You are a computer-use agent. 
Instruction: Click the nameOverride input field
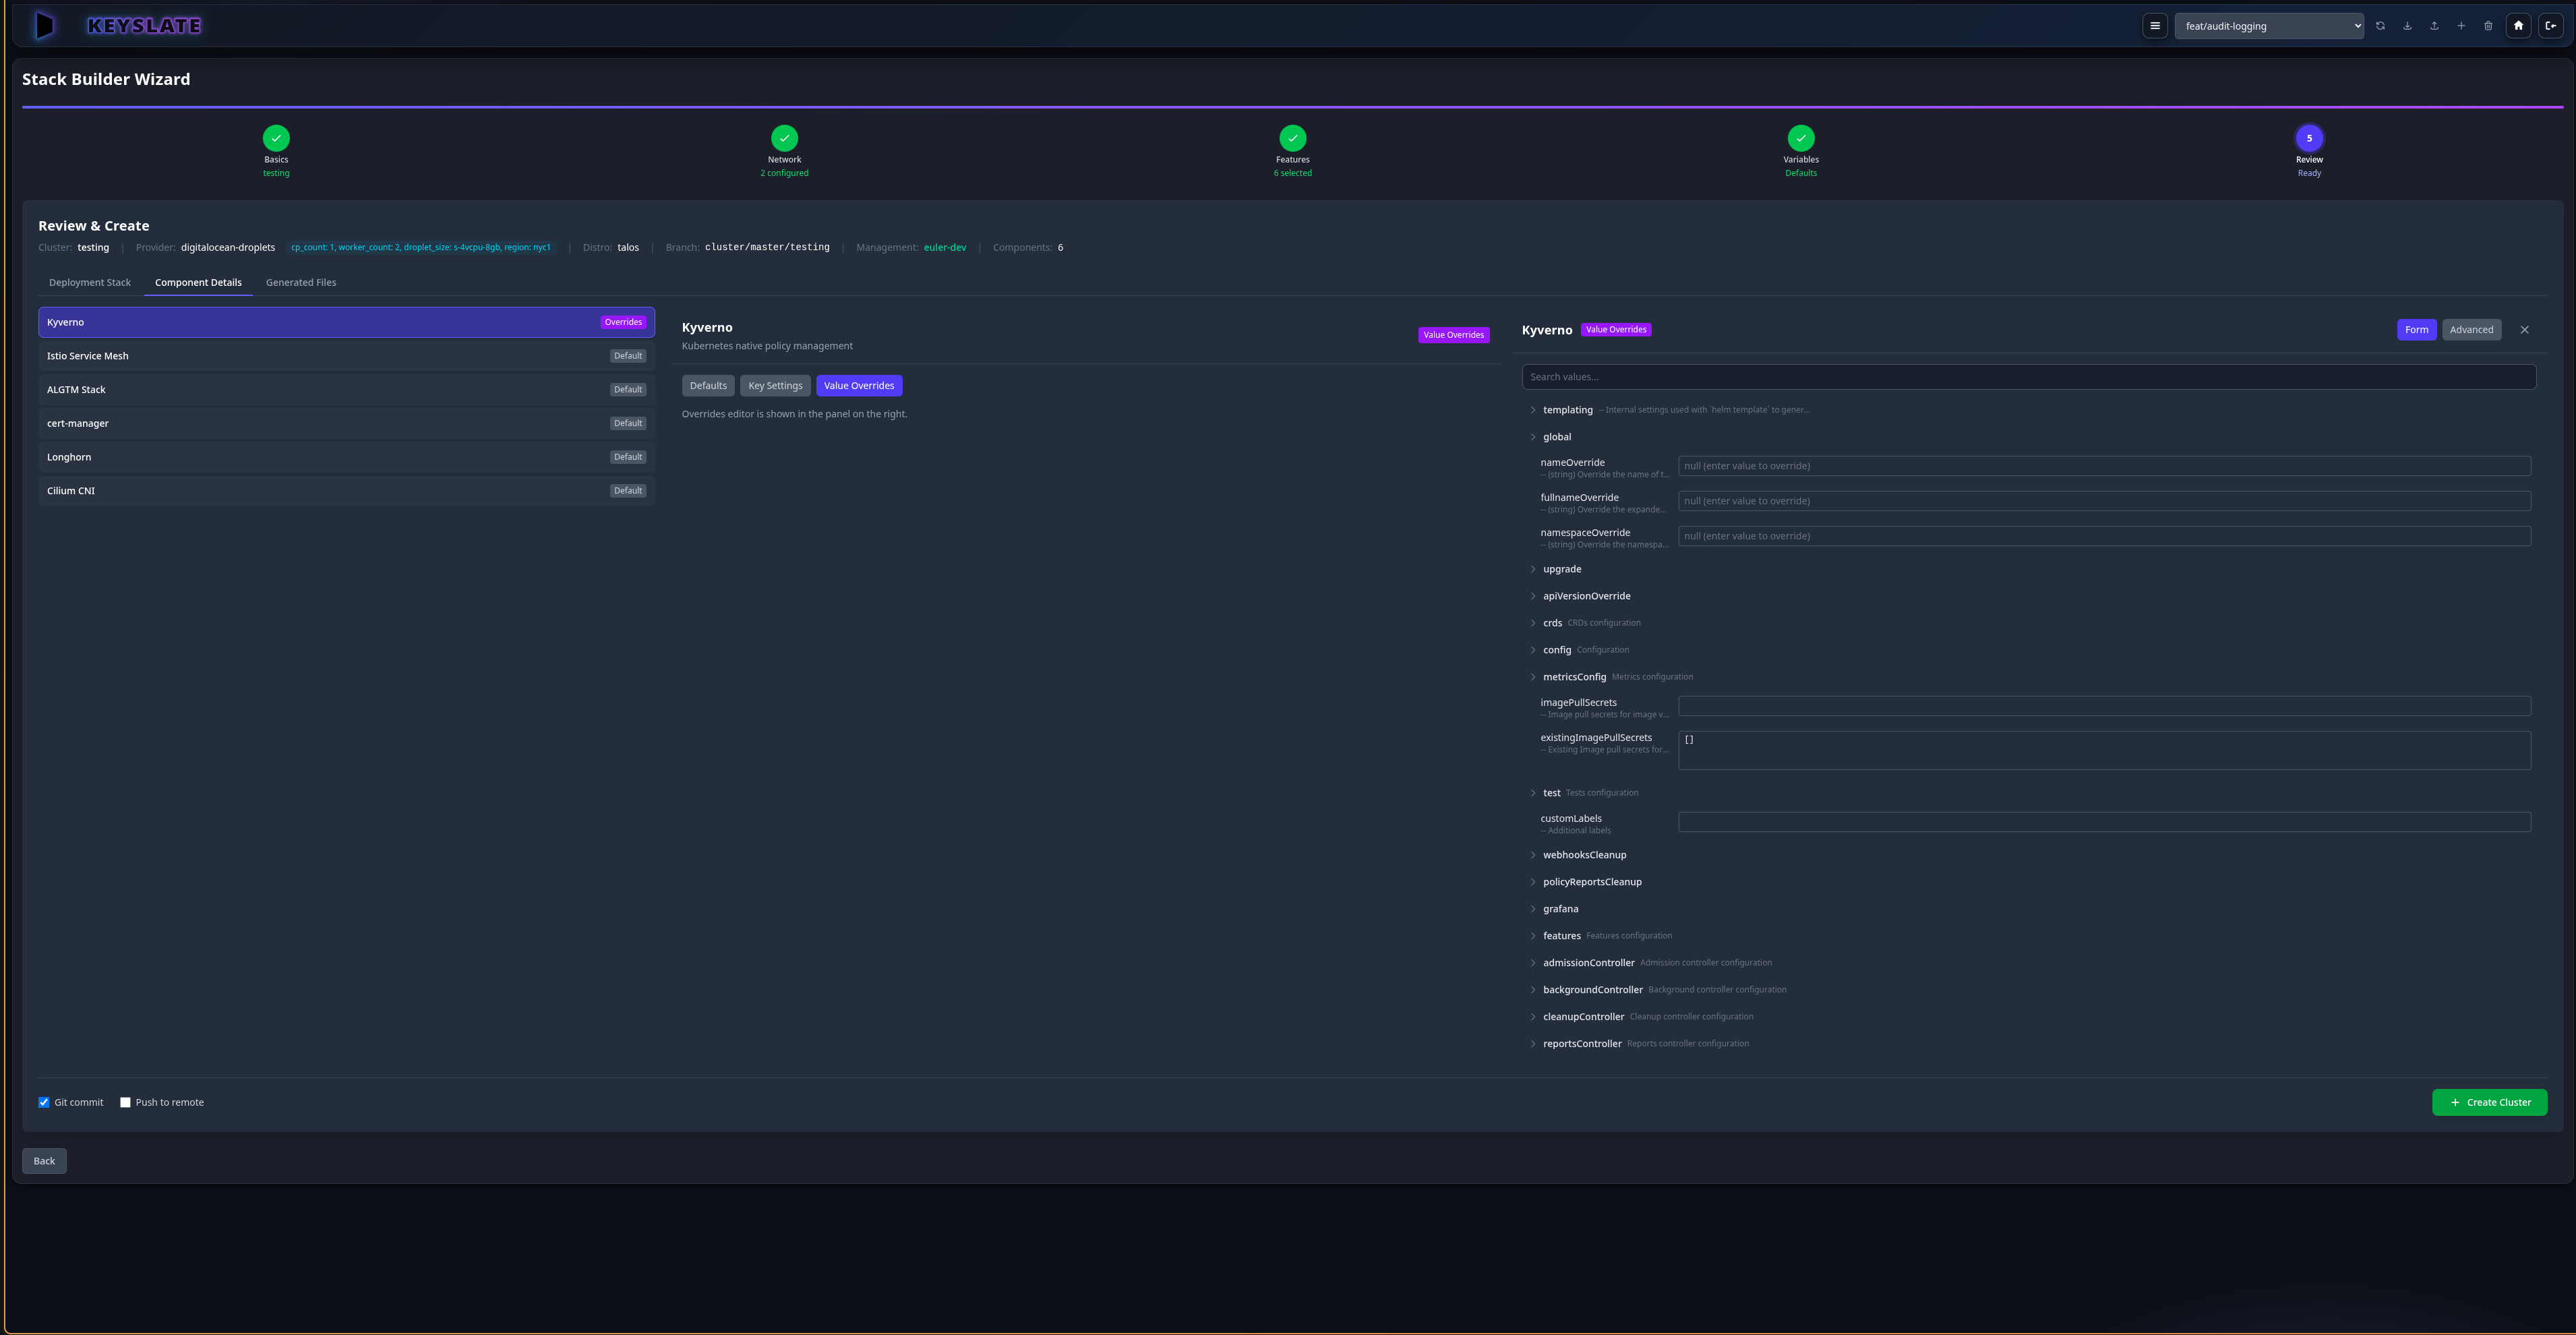[2104, 466]
